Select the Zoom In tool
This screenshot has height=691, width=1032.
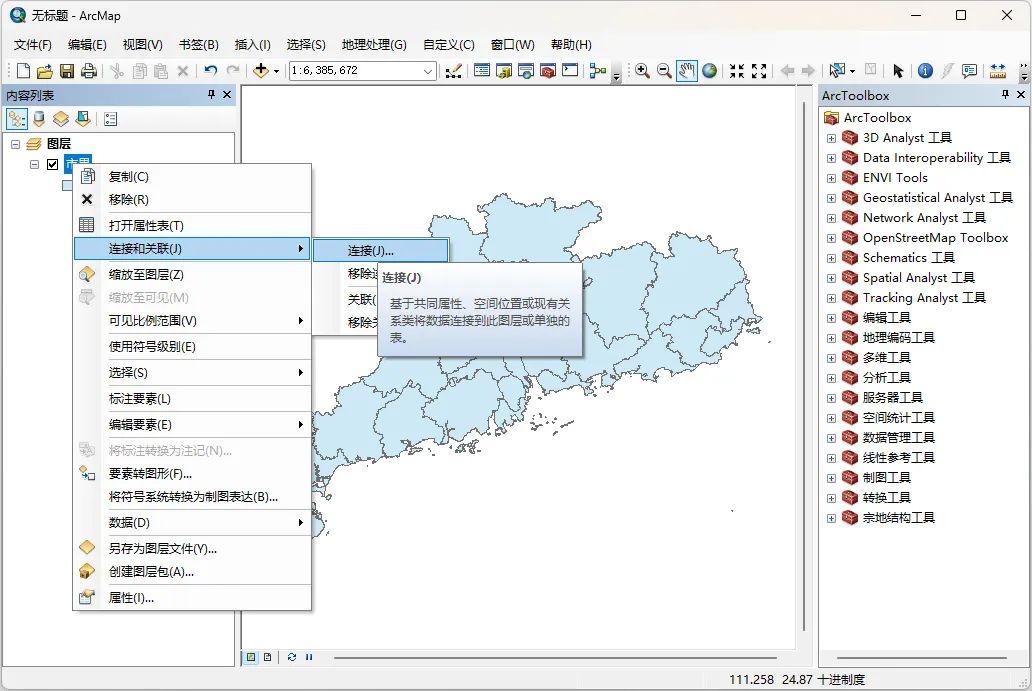[x=642, y=70]
